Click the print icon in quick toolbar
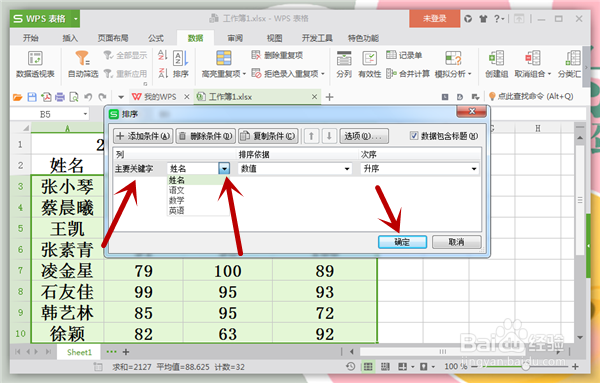Image resolution: width=600 pixels, height=383 pixels. coord(60,97)
